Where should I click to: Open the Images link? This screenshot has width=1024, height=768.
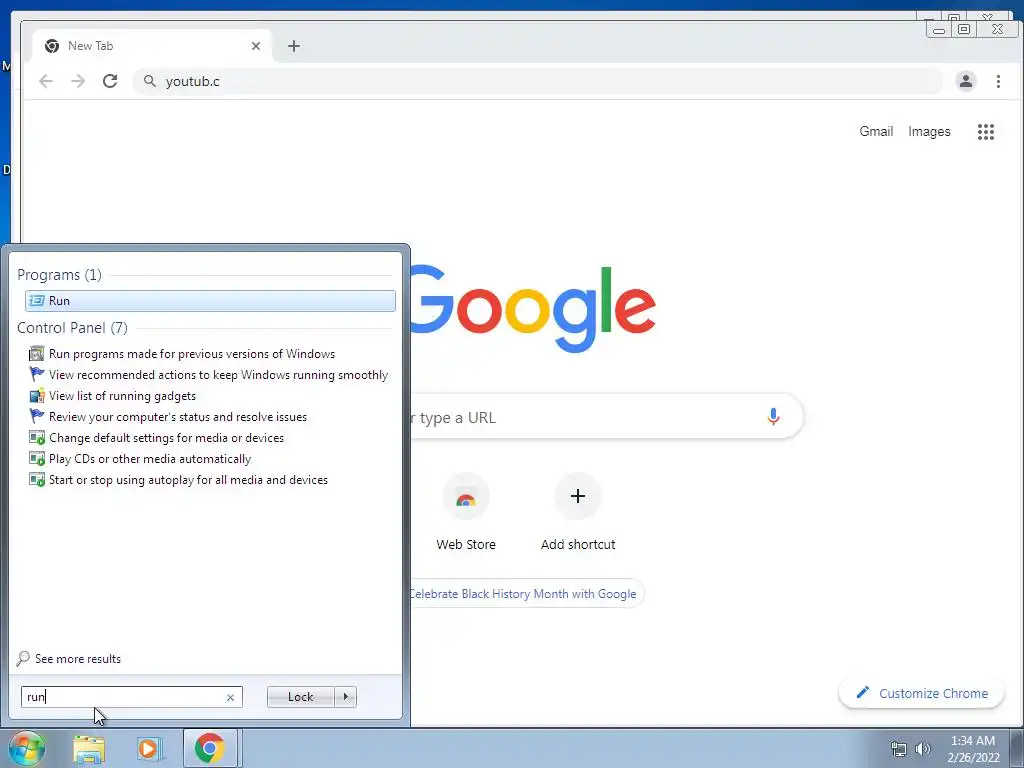(x=929, y=131)
